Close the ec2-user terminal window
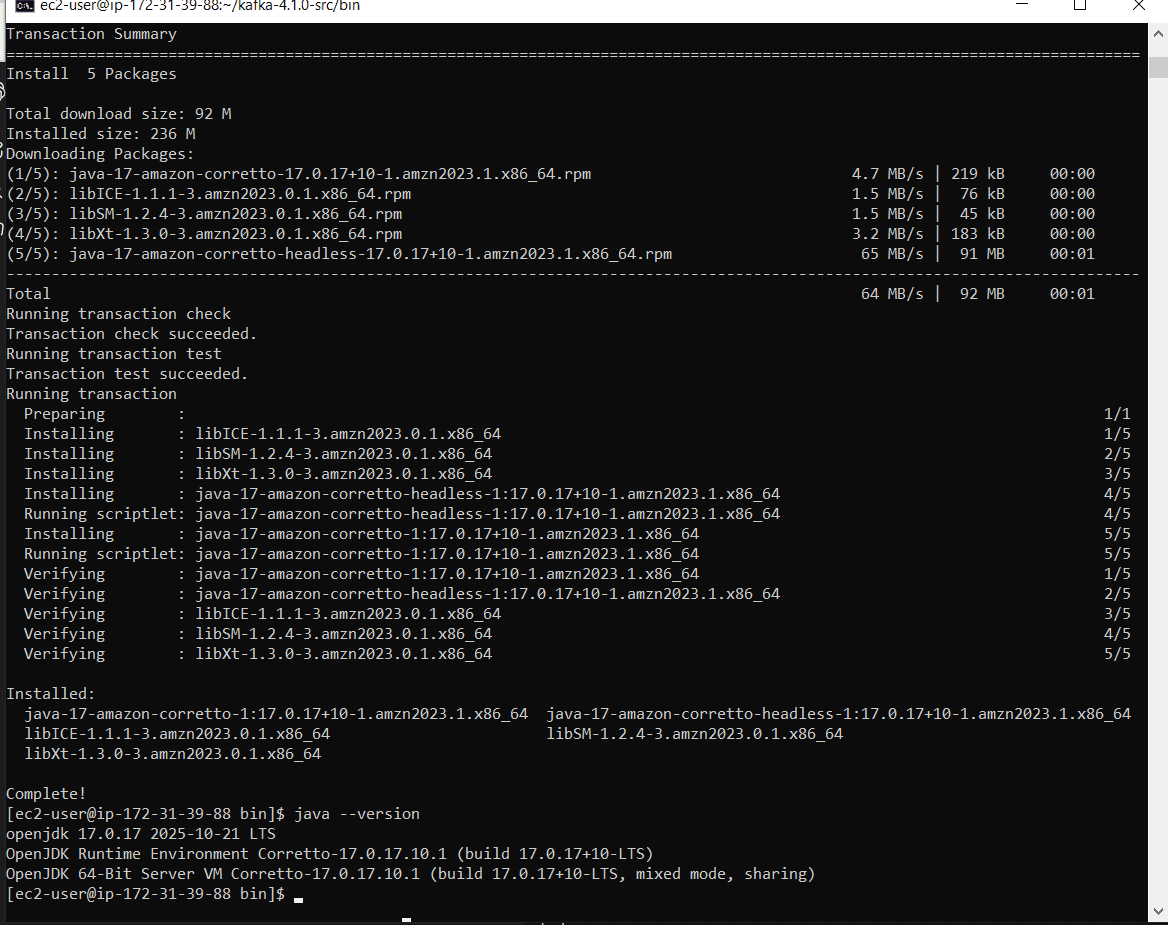 1137,6
